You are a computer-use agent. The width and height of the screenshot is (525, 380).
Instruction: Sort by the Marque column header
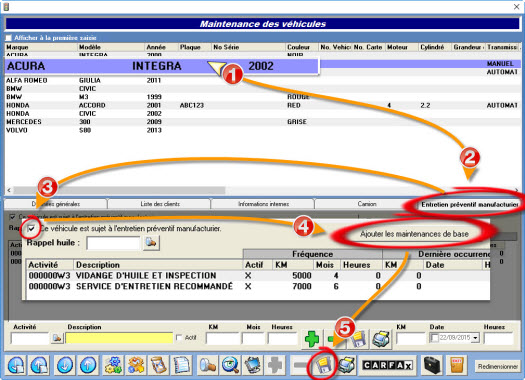pos(41,47)
